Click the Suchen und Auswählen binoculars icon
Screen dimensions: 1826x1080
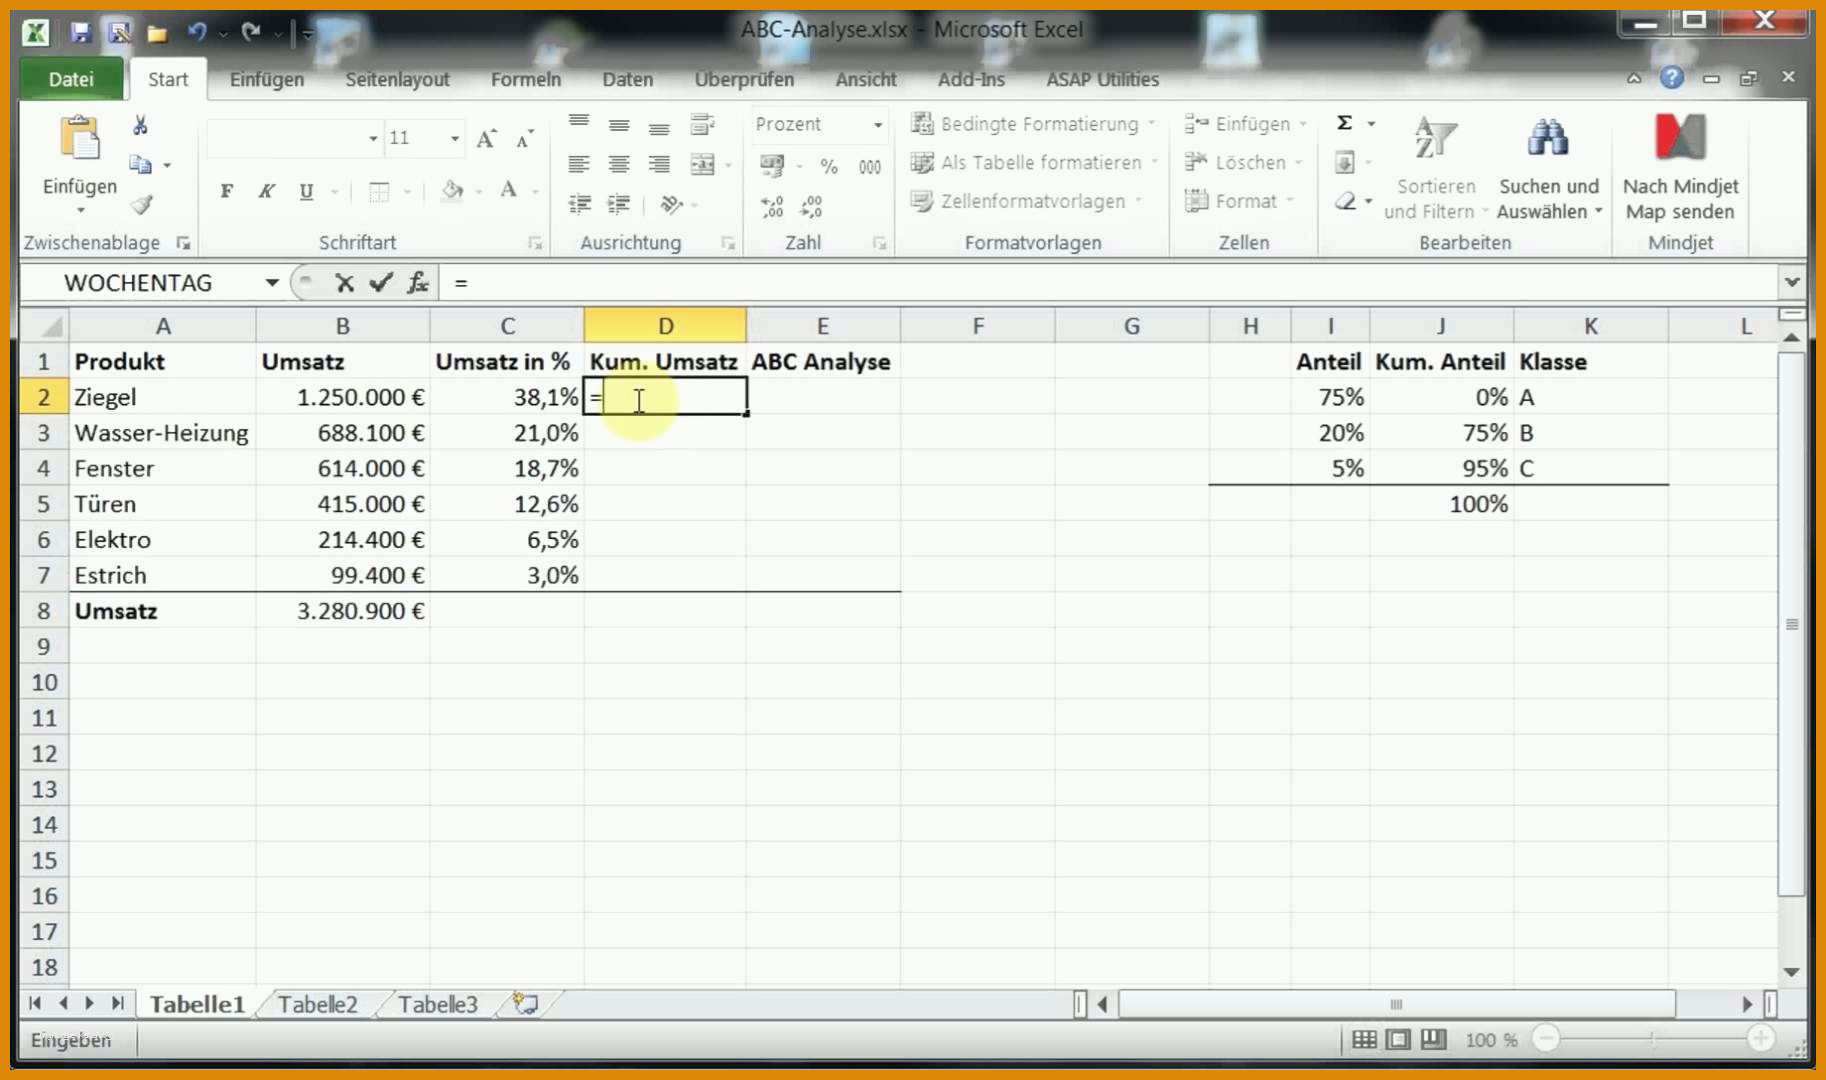point(1548,140)
